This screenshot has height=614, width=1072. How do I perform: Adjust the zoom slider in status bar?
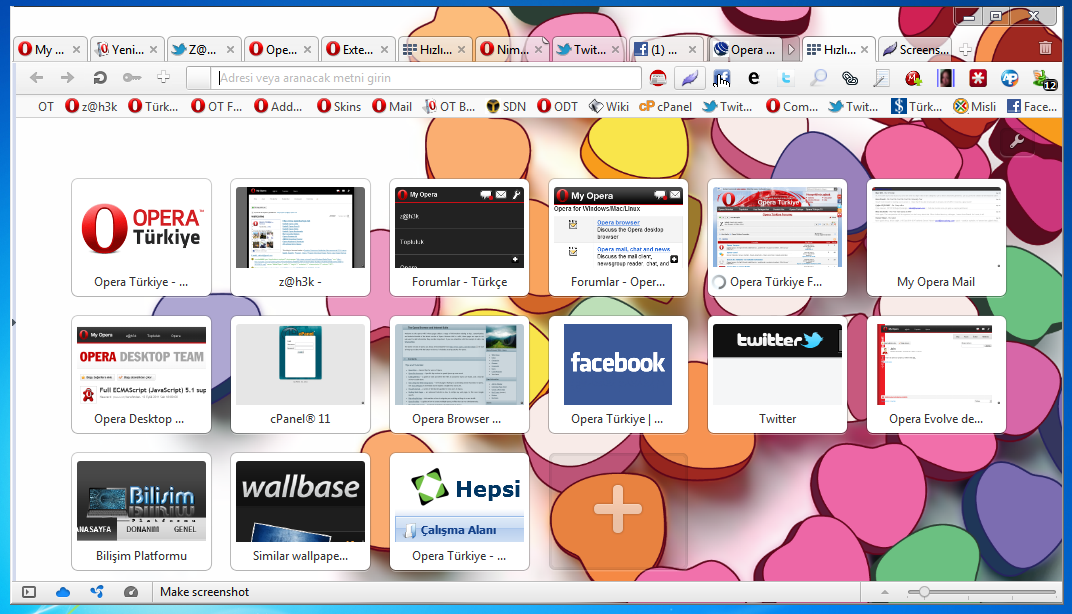[x=982, y=592]
